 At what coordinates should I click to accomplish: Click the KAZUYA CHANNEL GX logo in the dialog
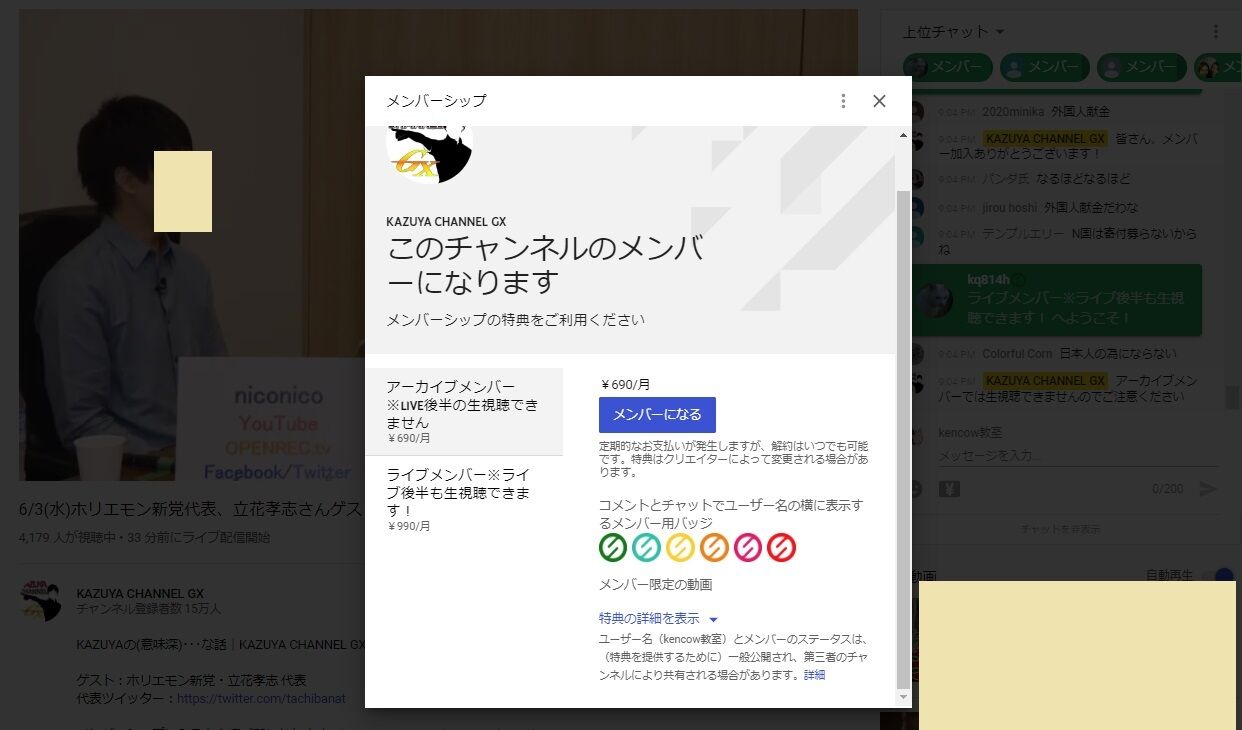coord(429,154)
